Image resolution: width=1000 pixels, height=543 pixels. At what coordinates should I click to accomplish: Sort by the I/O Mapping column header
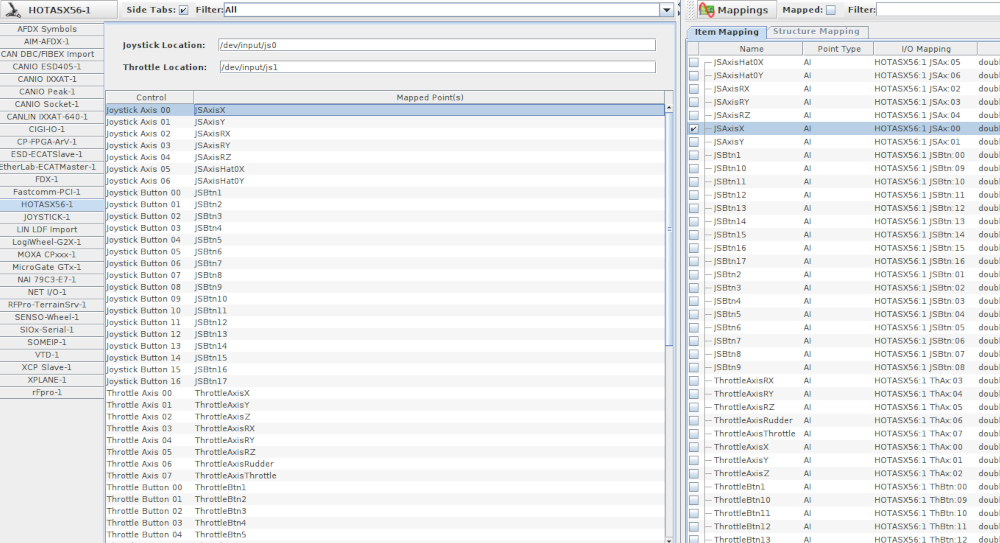tap(925, 49)
